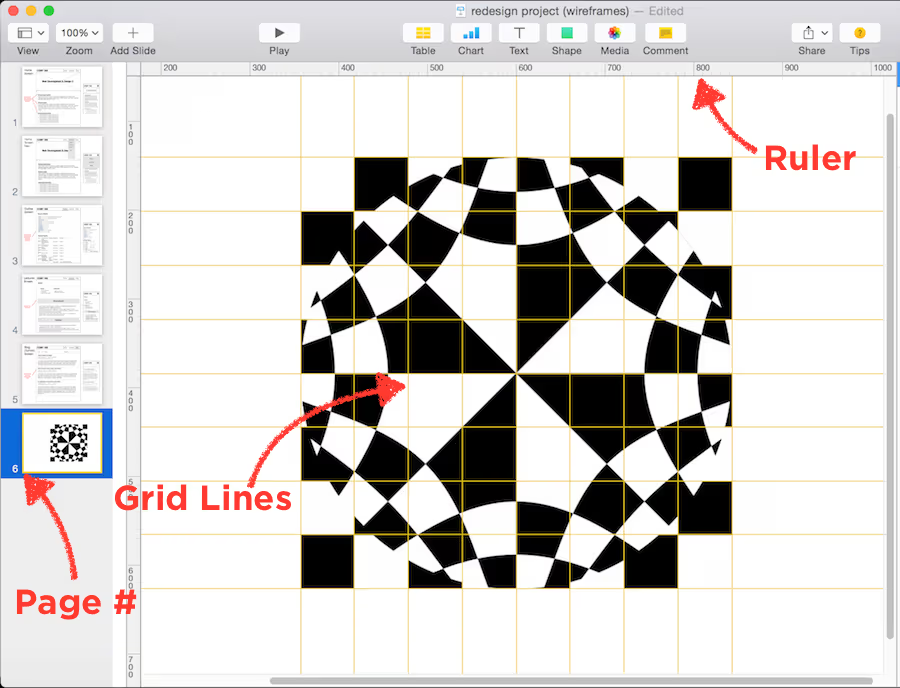Open the View options dropdown
The width and height of the screenshot is (900, 688).
(28, 33)
